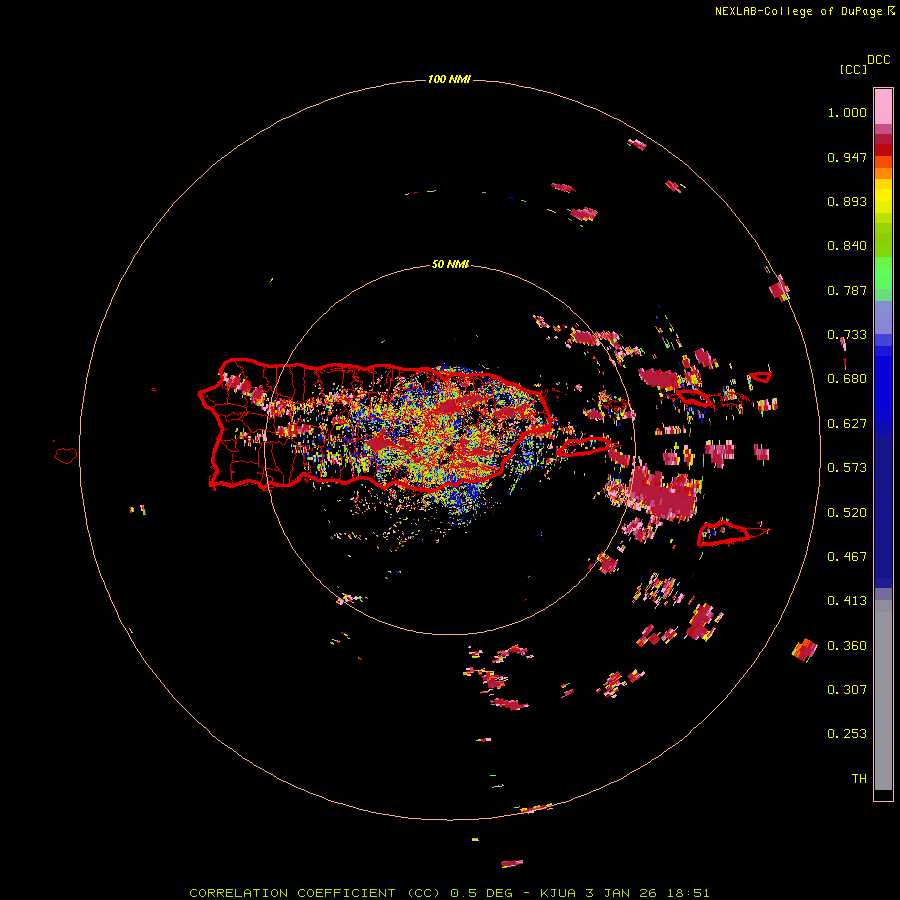This screenshot has height=900, width=900.
Task: Click the 50 NMI range ring label
Action: pos(450,264)
